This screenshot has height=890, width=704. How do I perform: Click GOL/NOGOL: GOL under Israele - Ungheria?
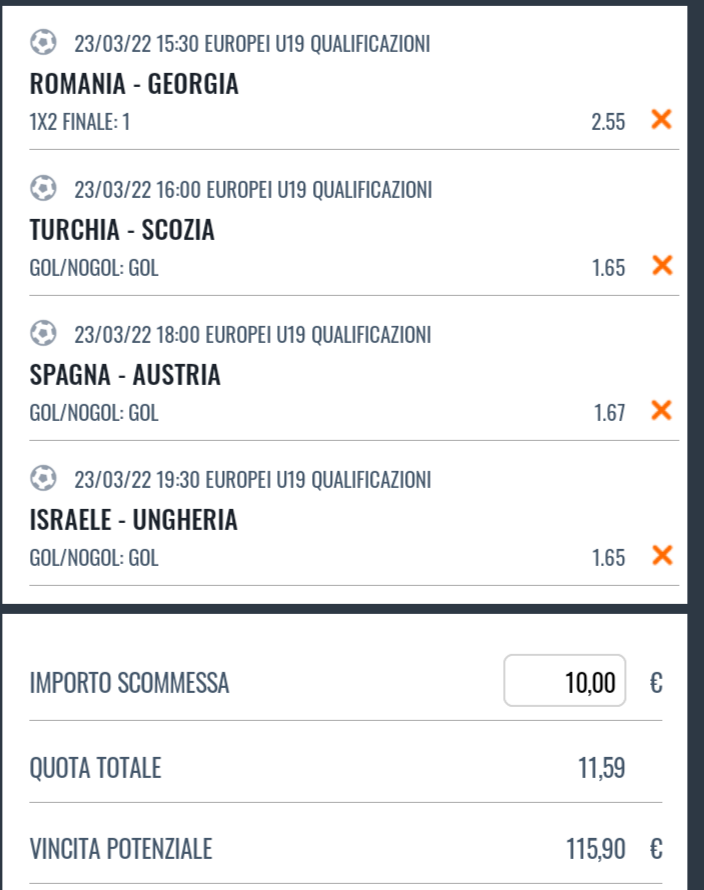tap(94, 557)
